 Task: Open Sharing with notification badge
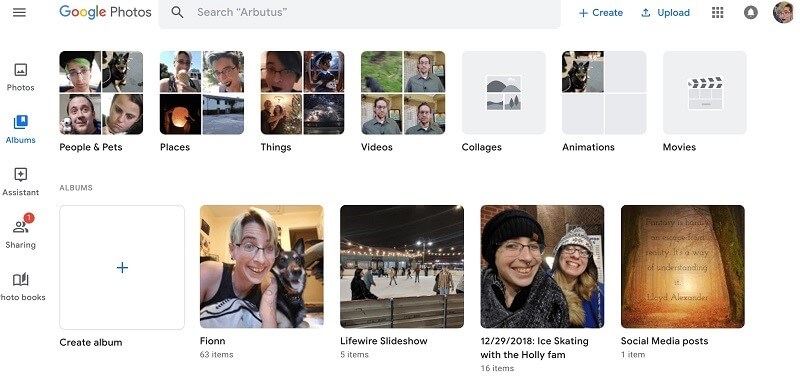tap(20, 232)
